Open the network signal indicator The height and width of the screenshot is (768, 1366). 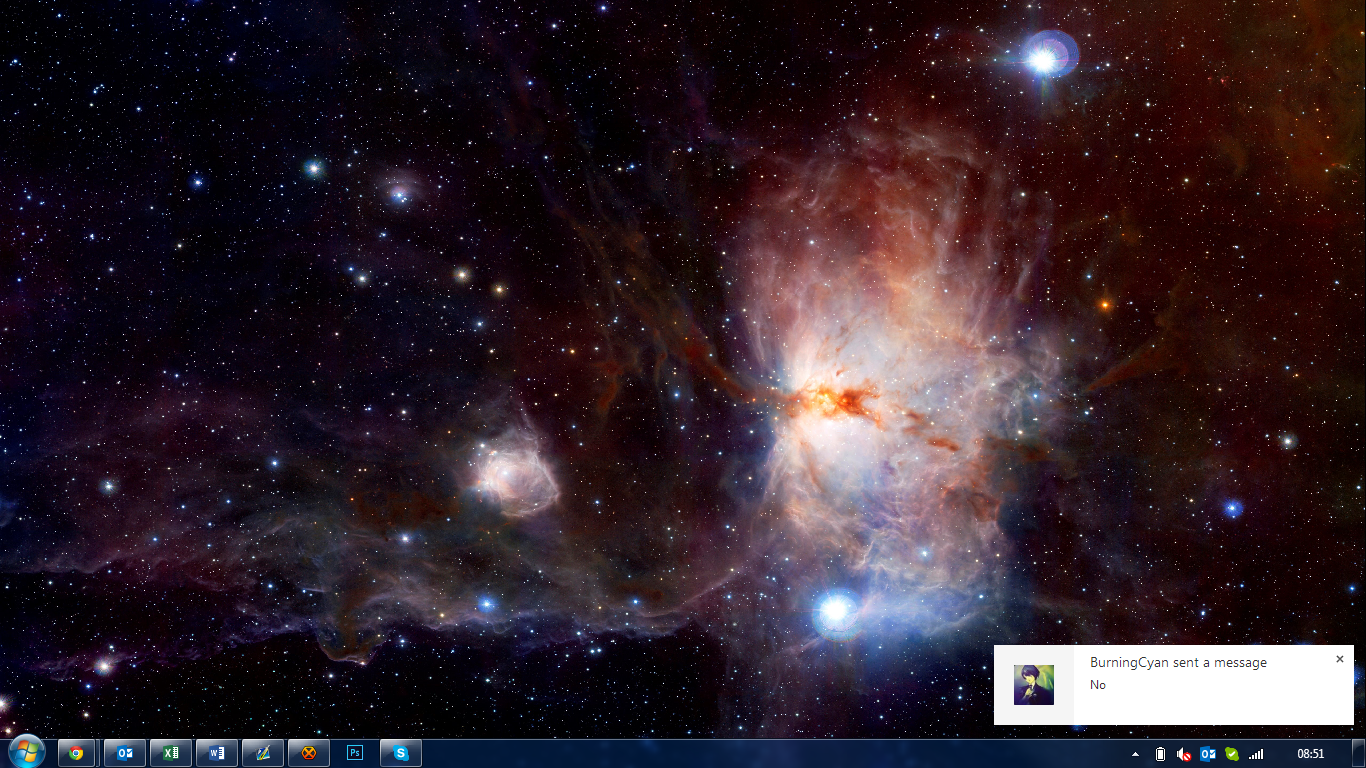point(1256,754)
